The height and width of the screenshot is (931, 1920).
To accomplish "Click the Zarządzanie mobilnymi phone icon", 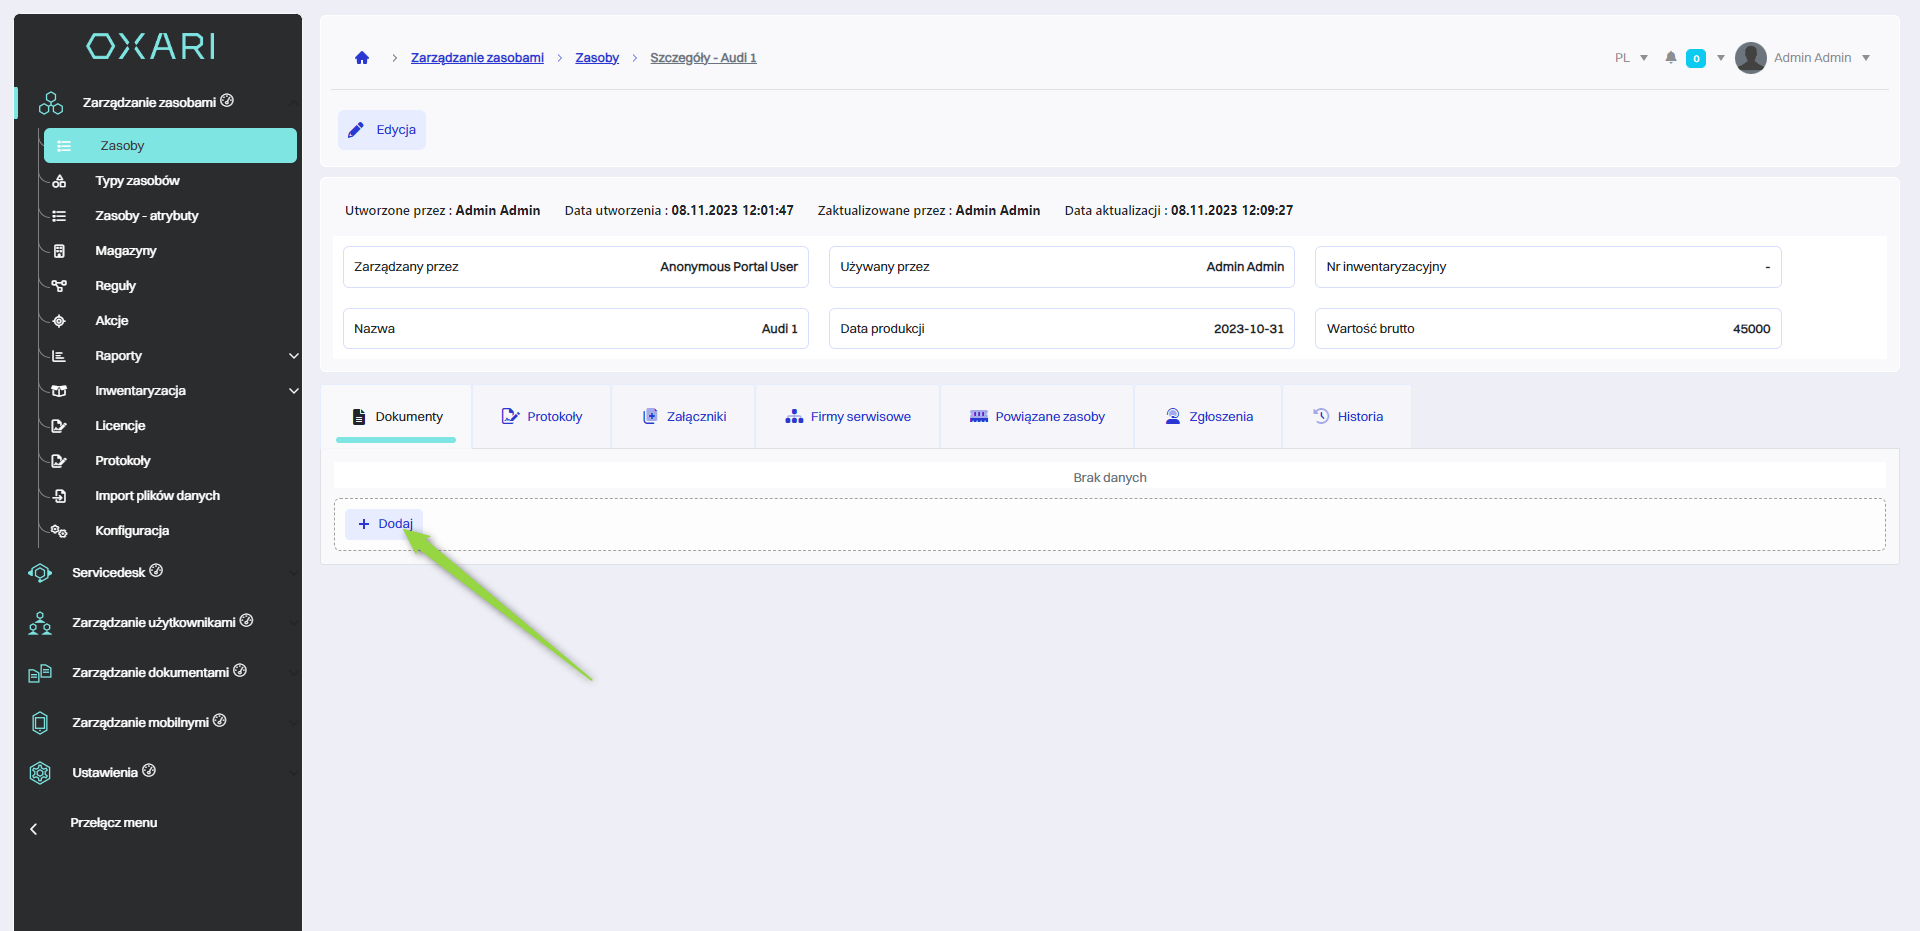I will pos(40,723).
